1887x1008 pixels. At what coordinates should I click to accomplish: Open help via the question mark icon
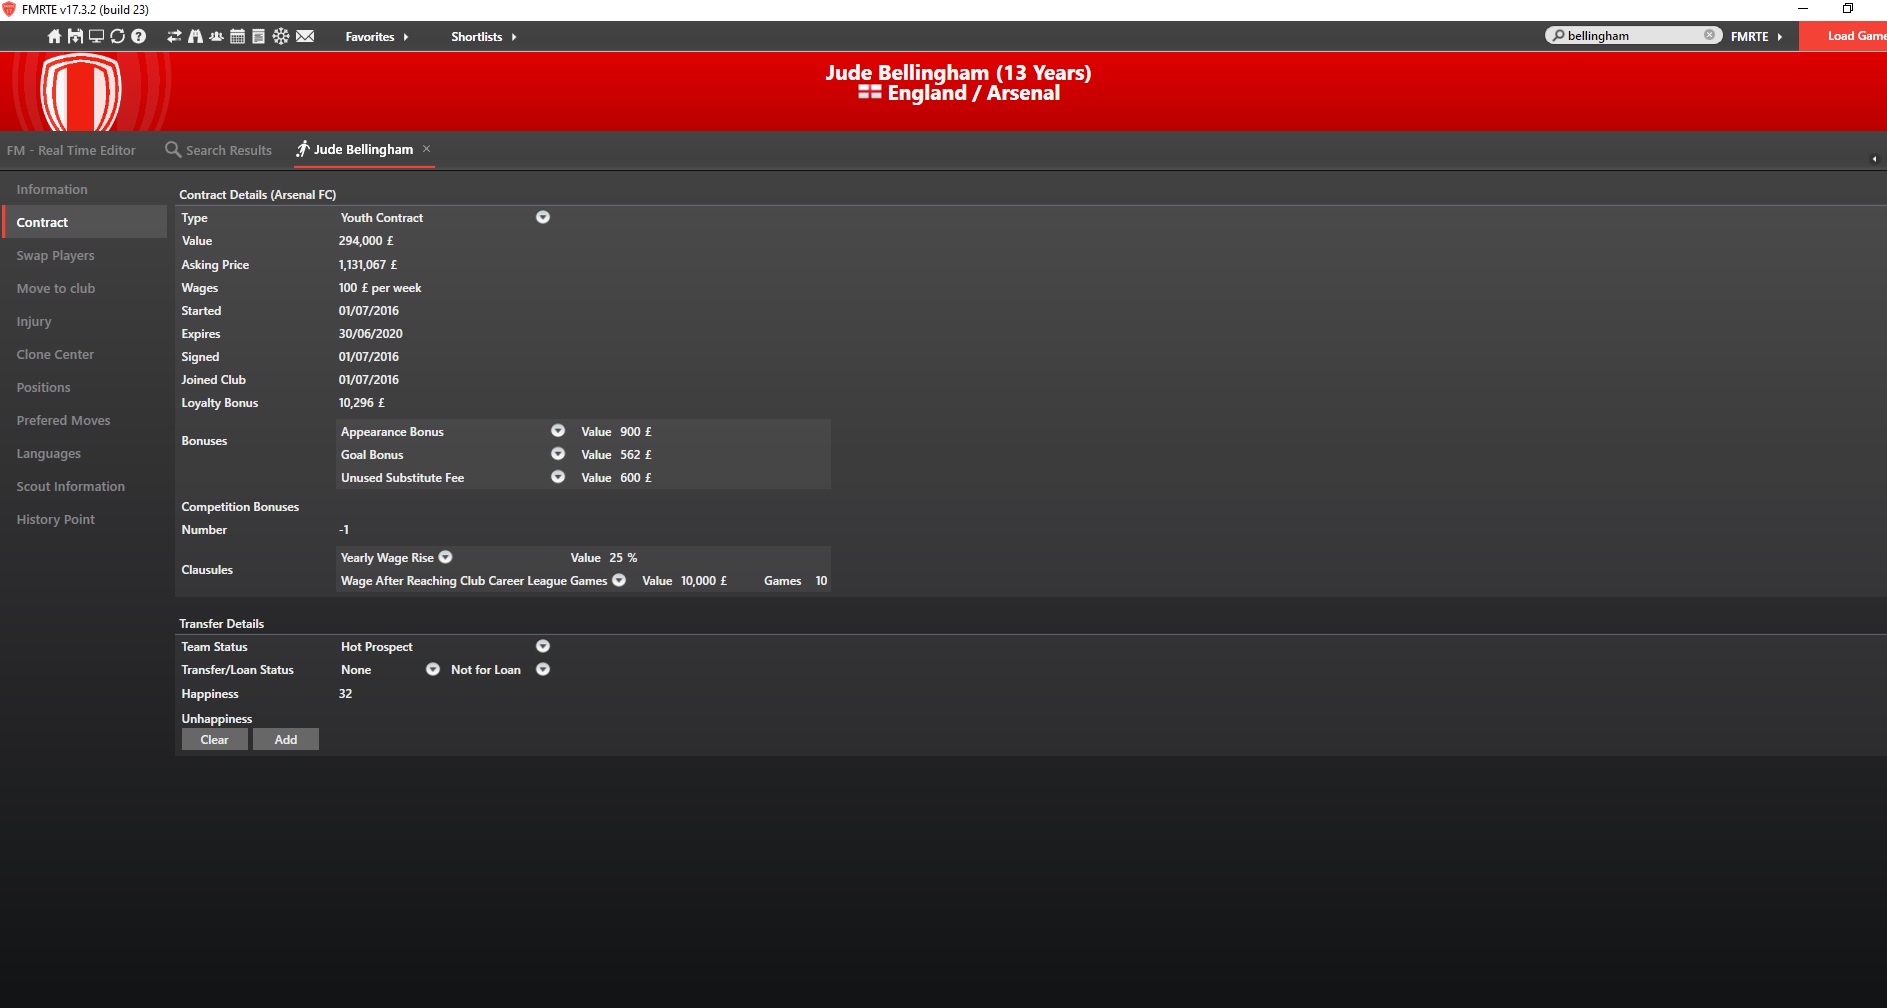click(x=139, y=36)
